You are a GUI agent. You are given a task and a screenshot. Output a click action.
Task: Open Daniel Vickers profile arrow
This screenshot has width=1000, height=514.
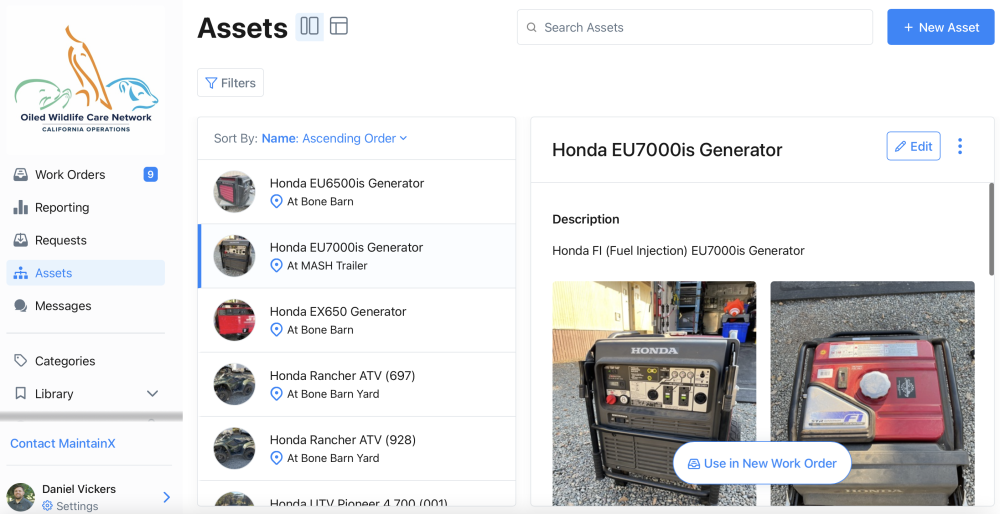[x=166, y=497]
